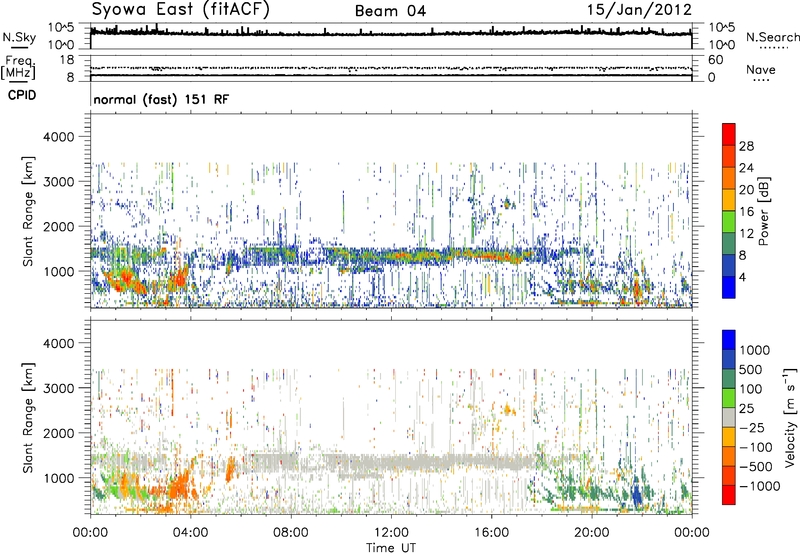Click the 'Freq. [MHz]' axis label
Image resolution: width=800 pixels, height=554 pixels.
pyautogui.click(x=18, y=68)
